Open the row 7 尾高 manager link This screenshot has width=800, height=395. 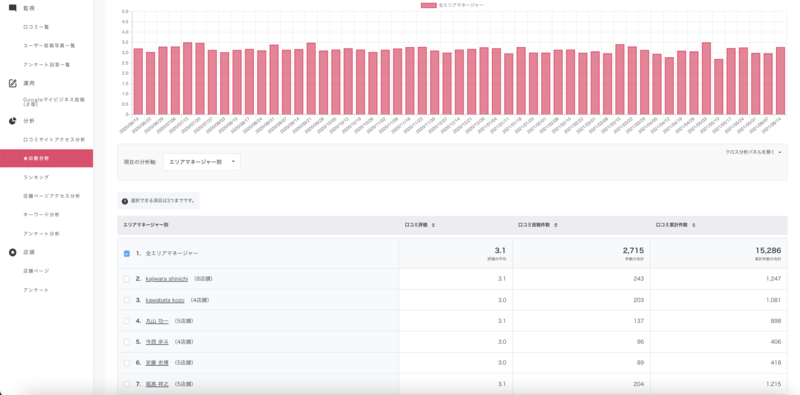(x=157, y=384)
